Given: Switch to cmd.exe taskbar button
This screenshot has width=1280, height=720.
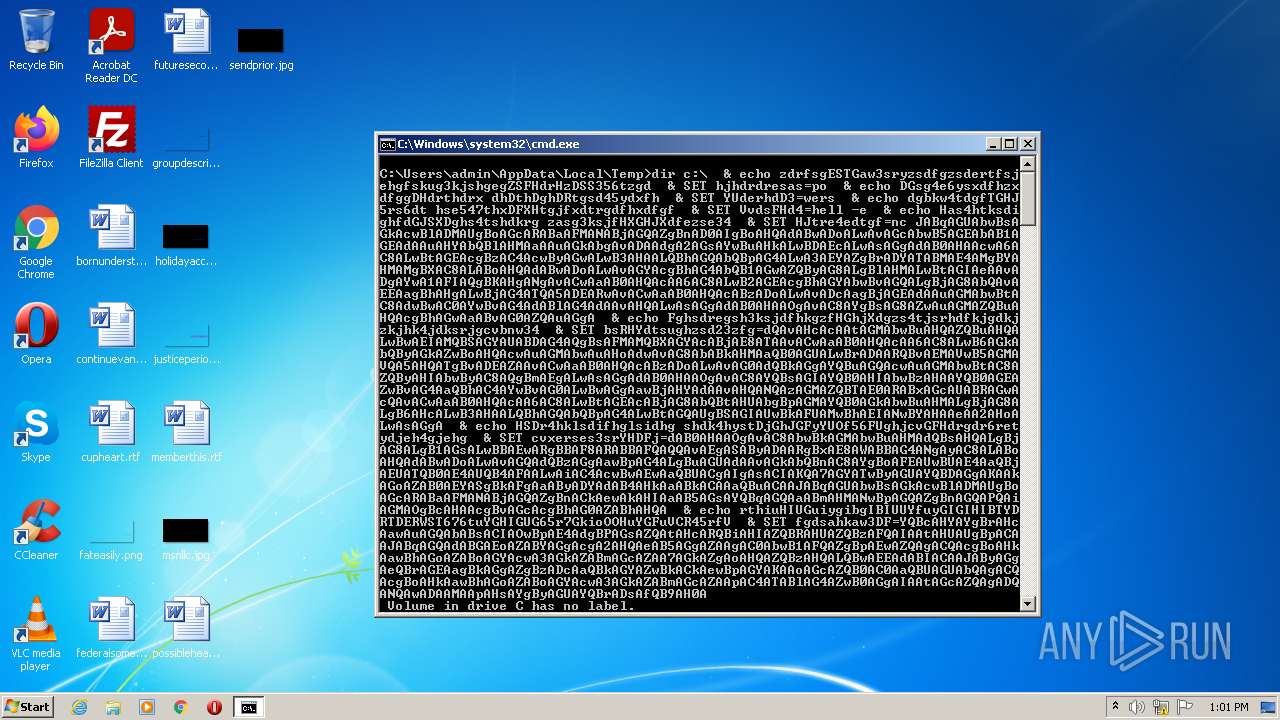Looking at the screenshot, I should 248,707.
